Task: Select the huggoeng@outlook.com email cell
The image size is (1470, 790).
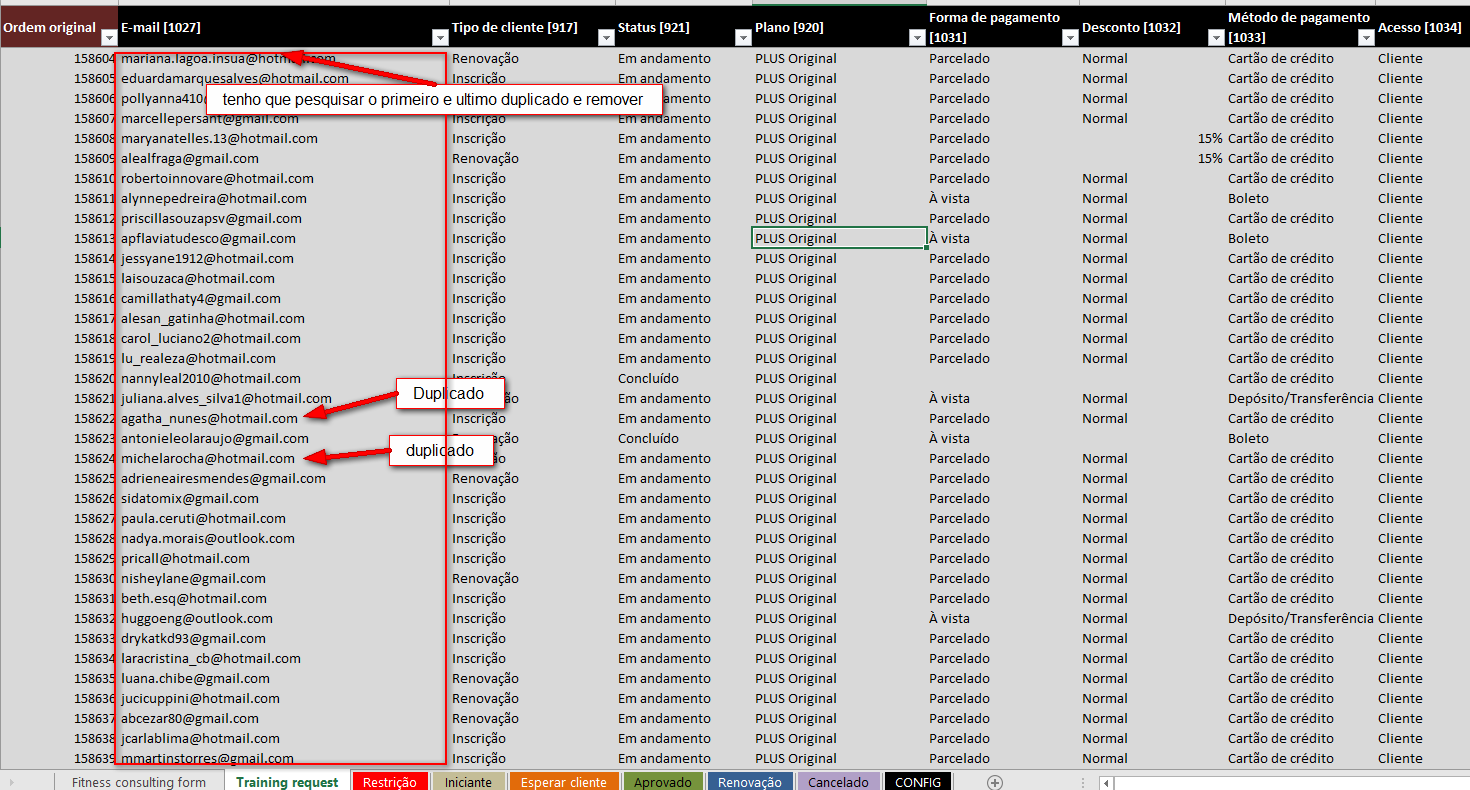Action: click(x=283, y=618)
